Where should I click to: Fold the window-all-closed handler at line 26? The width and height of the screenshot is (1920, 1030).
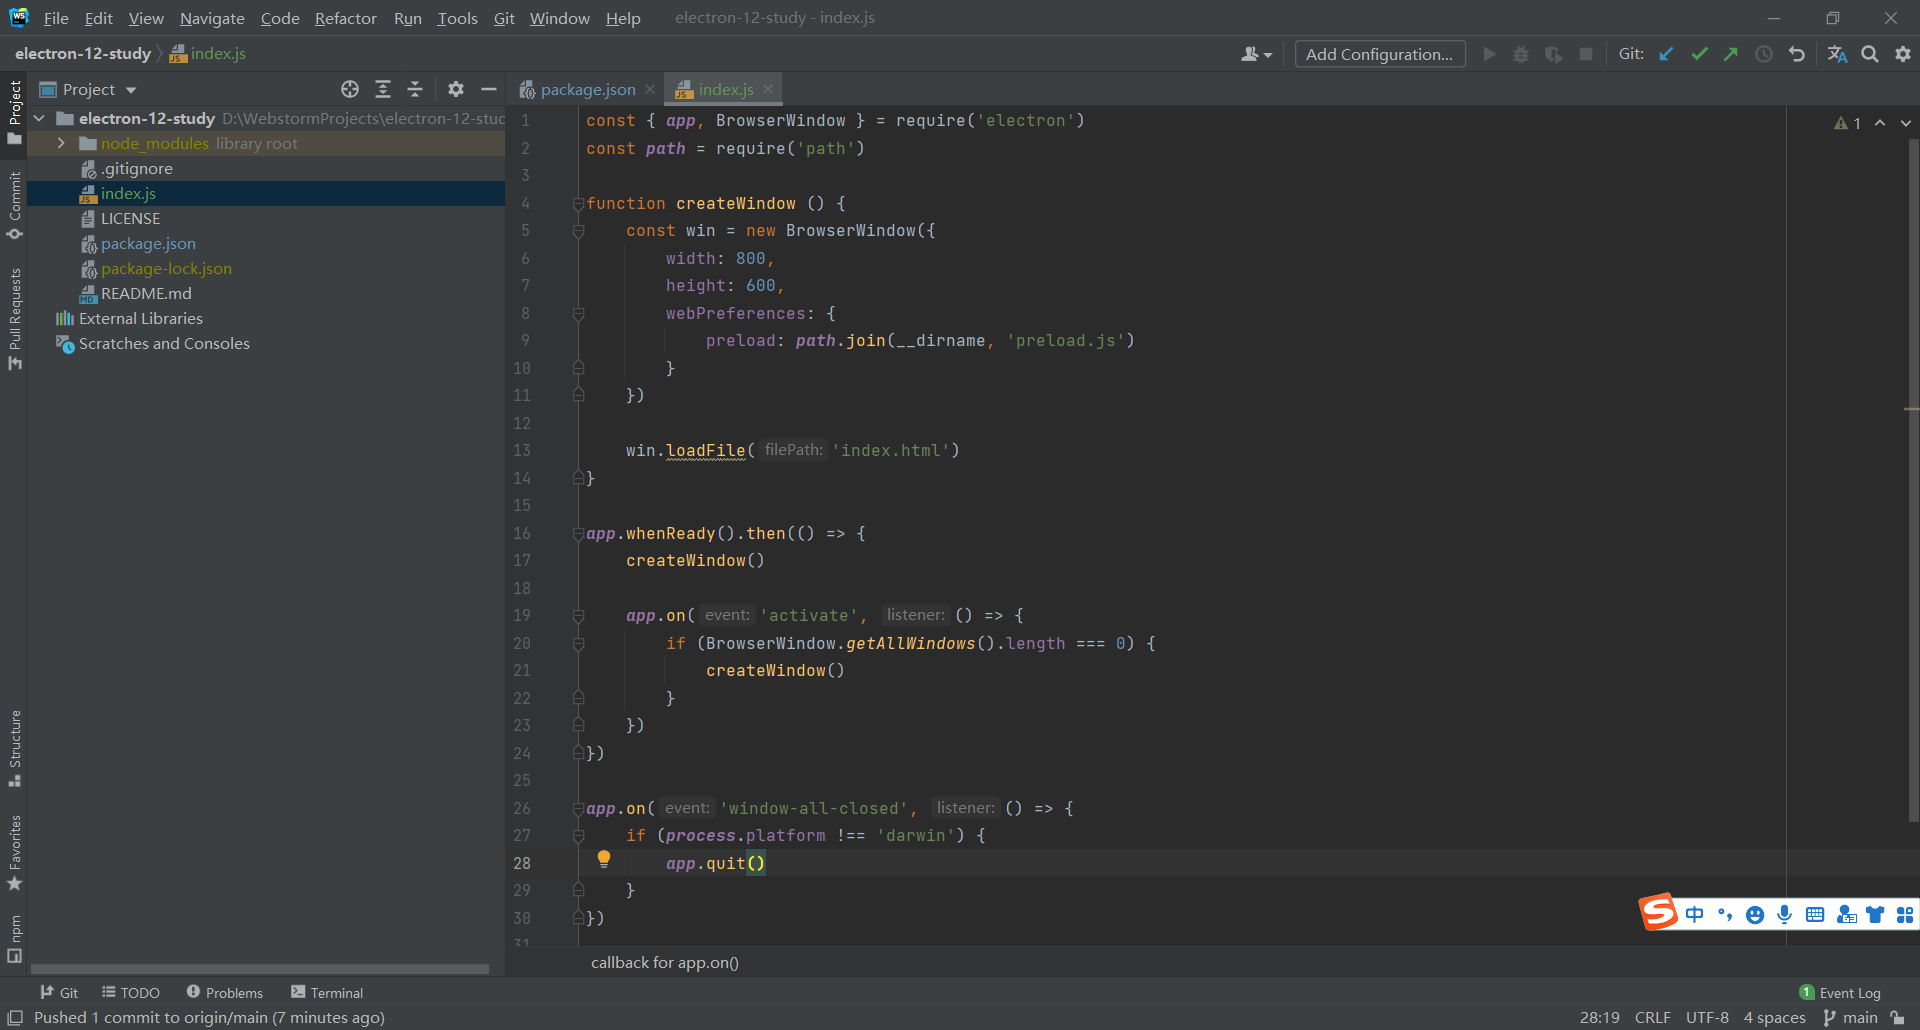tap(578, 809)
